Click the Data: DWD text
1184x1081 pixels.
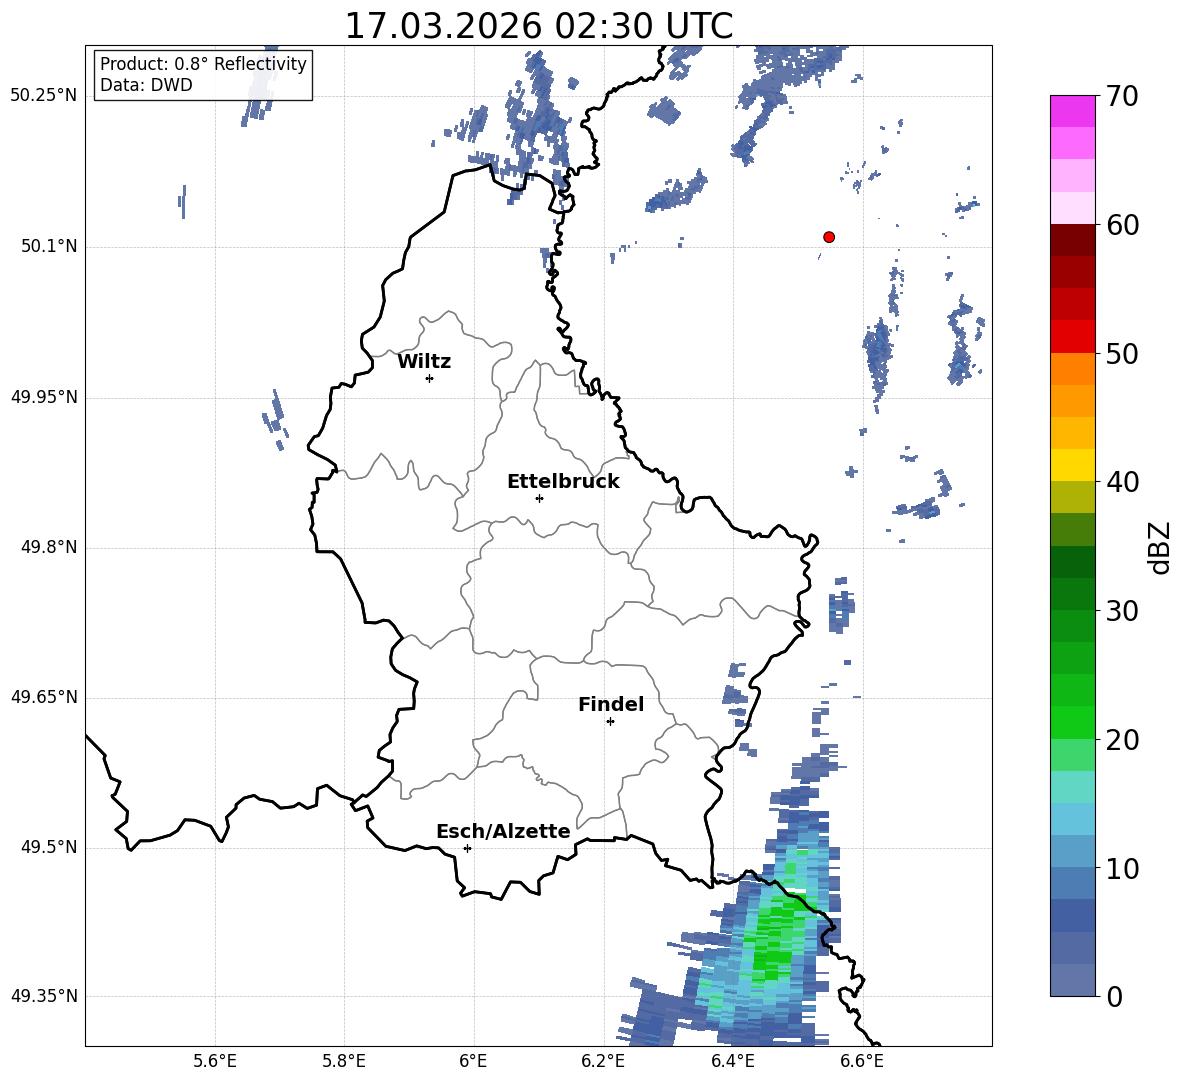[146, 85]
